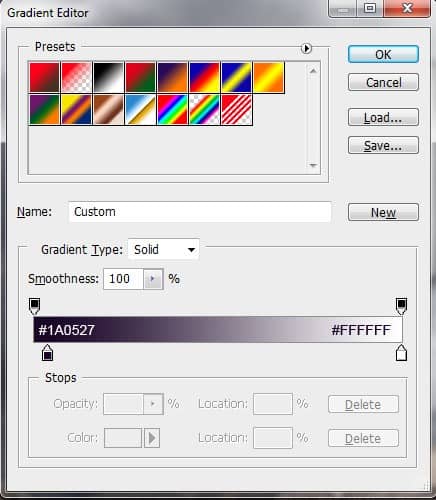Click the Load... button
The height and width of the screenshot is (500, 436).
click(x=383, y=117)
